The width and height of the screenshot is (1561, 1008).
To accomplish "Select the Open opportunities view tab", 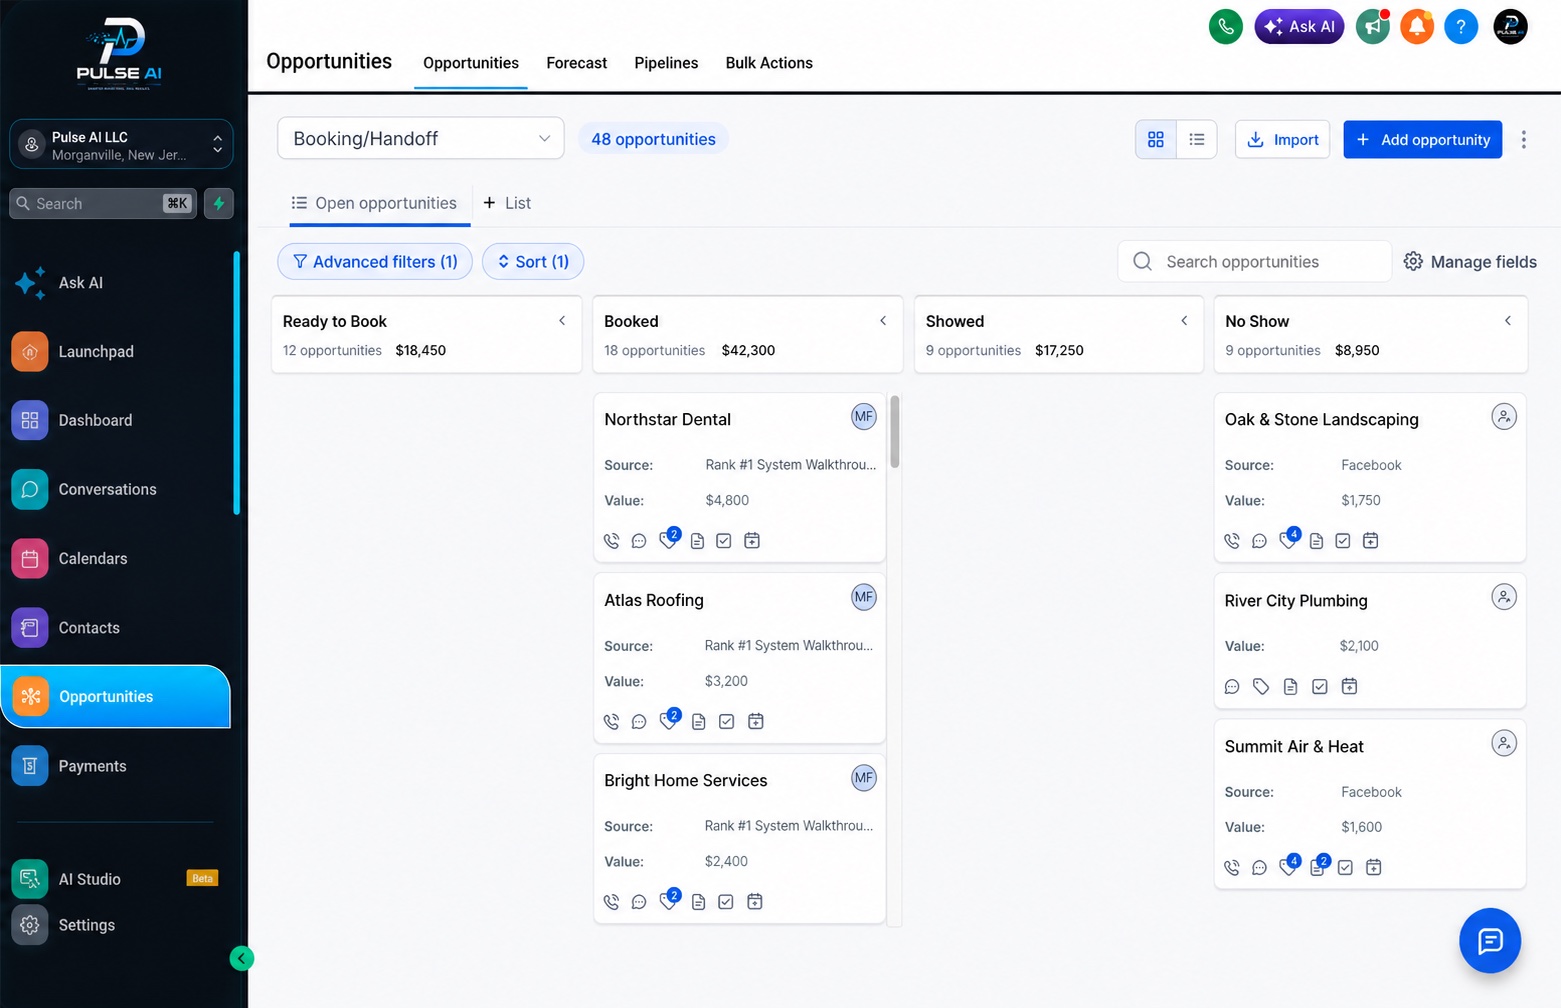I will tap(374, 203).
